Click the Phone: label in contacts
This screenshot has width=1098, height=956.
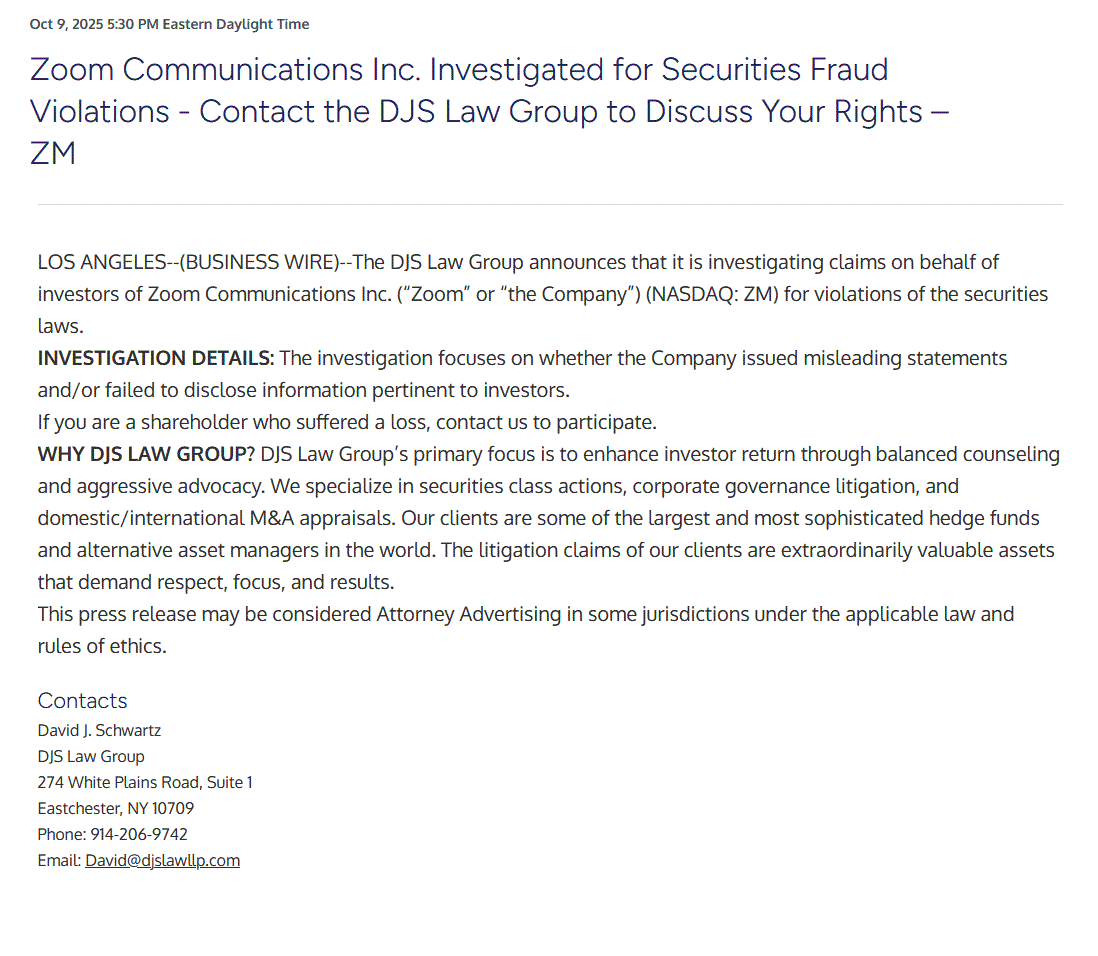(61, 834)
